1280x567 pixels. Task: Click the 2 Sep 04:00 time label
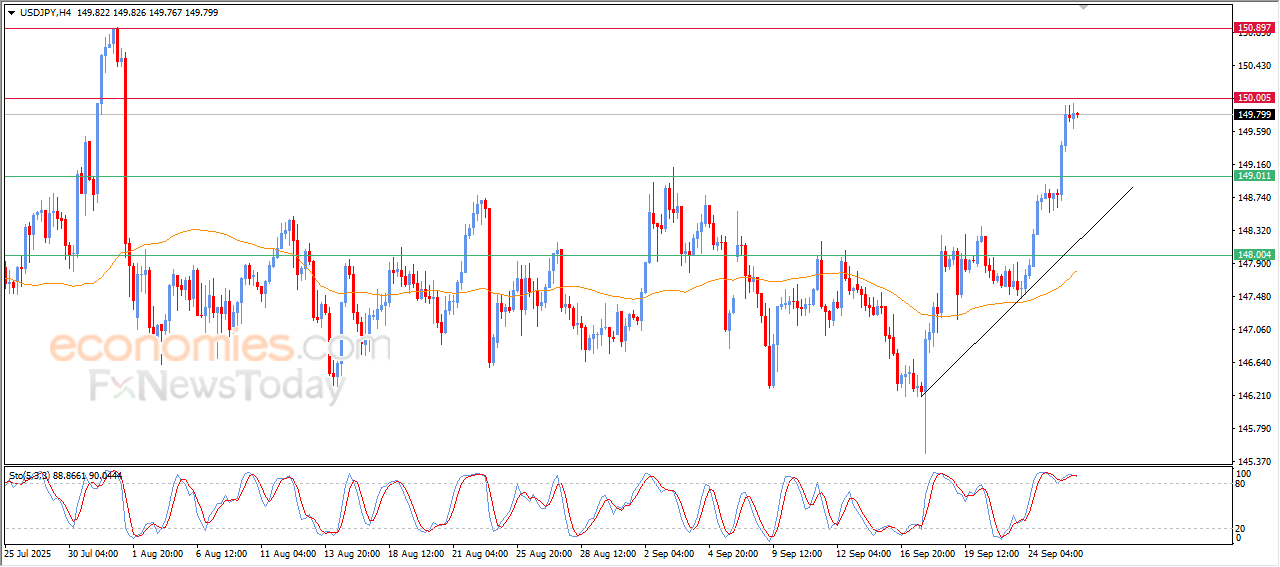[x=669, y=553]
